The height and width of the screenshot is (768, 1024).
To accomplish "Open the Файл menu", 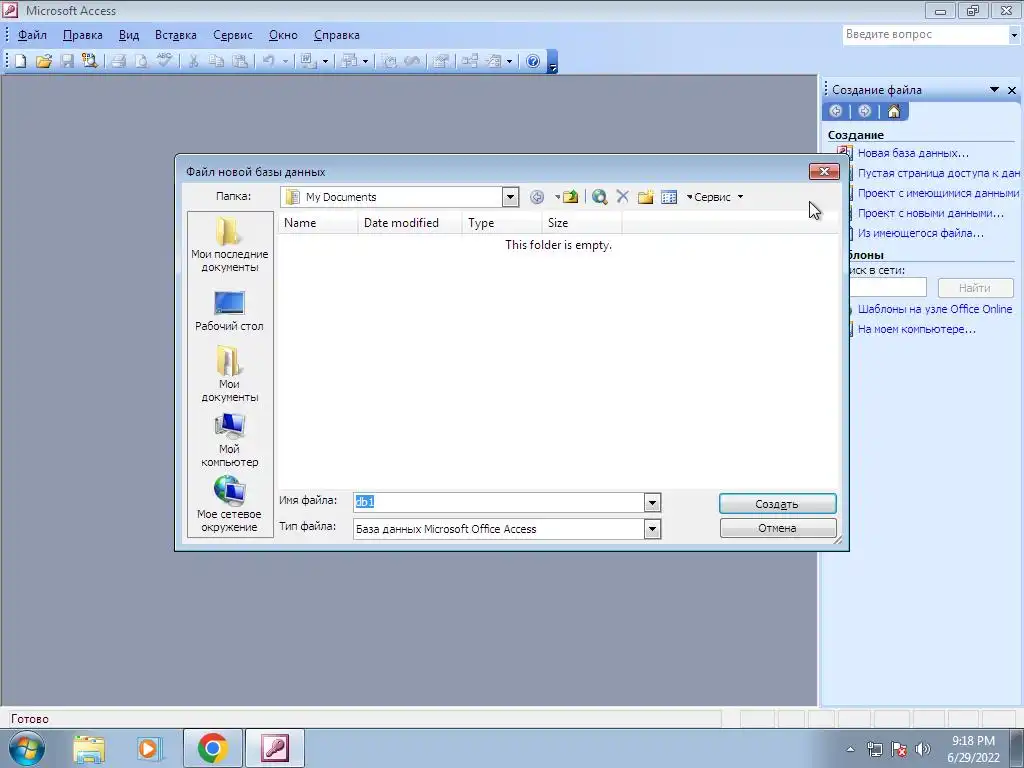I will 32,35.
